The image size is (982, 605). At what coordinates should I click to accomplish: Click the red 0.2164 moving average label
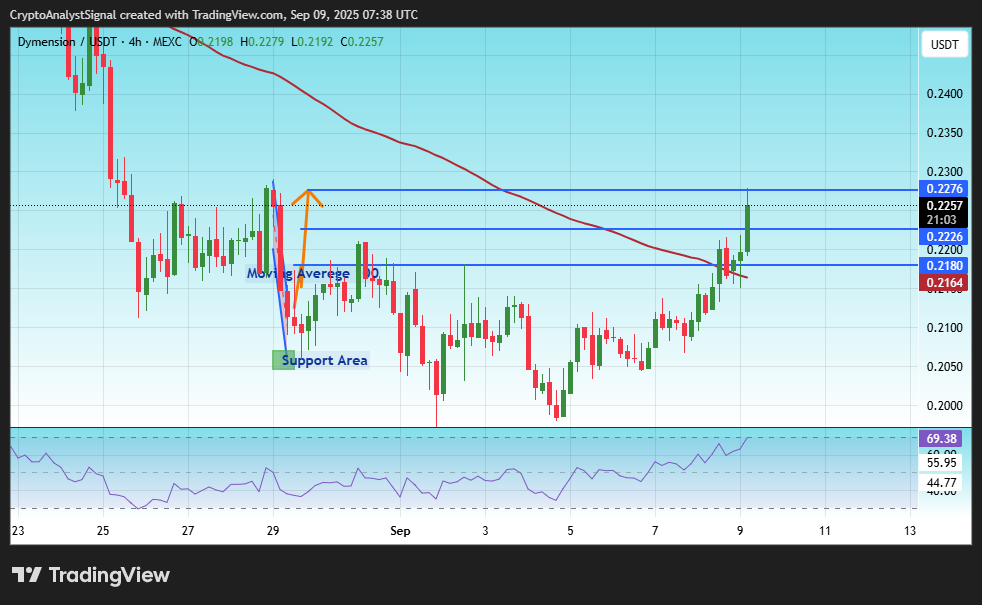click(x=943, y=282)
